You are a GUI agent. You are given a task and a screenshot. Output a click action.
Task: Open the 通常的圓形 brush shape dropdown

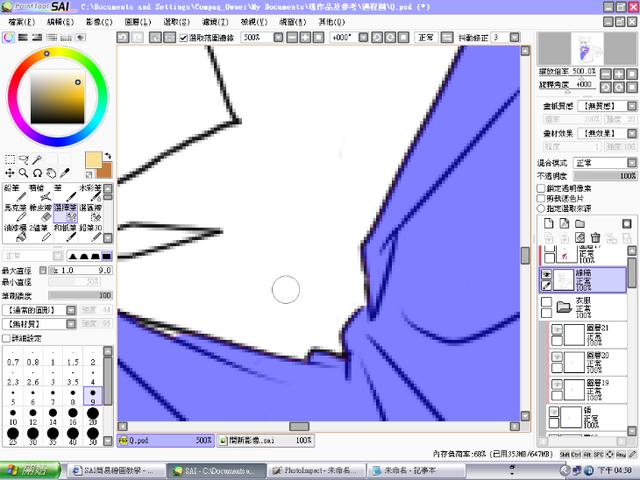point(71,310)
